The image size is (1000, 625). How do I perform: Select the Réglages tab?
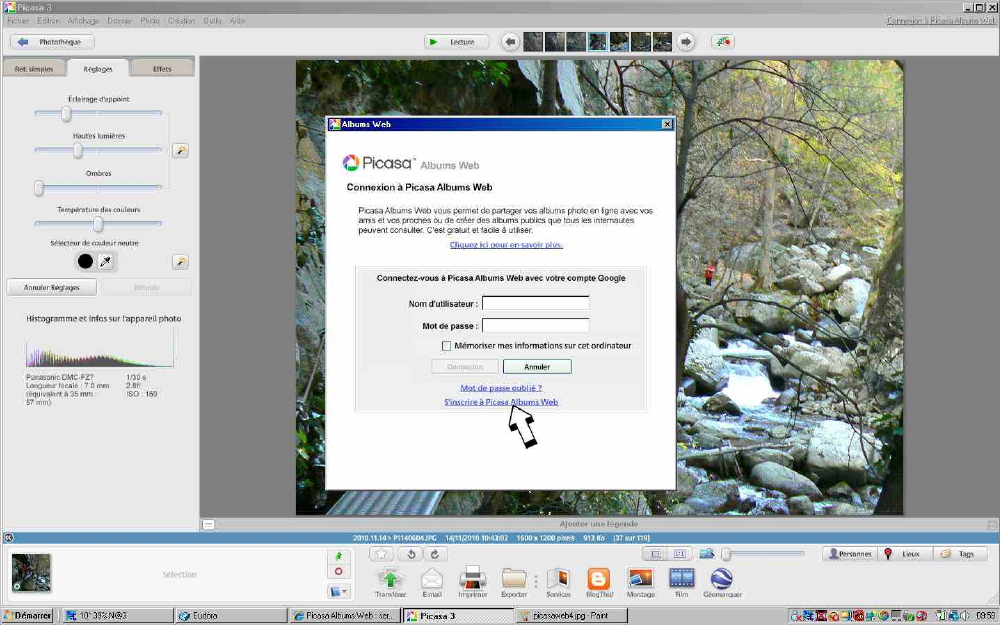[98, 68]
